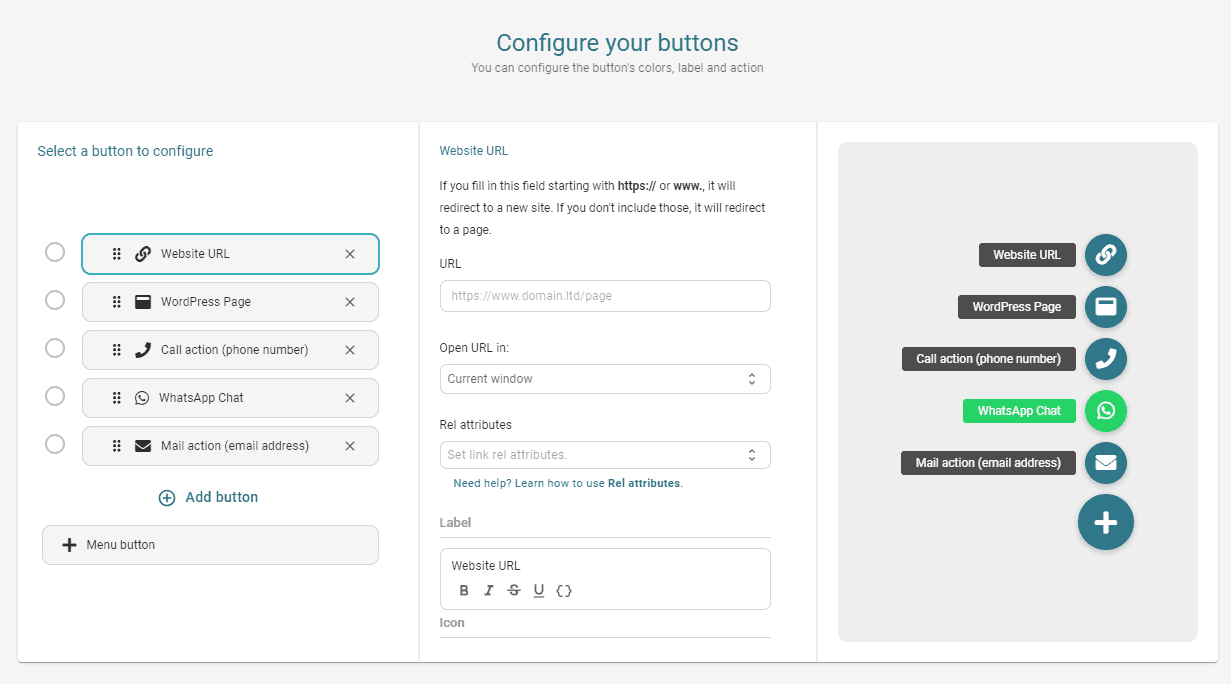Click inside the URL input field
The height and width of the screenshot is (684, 1231).
604,296
